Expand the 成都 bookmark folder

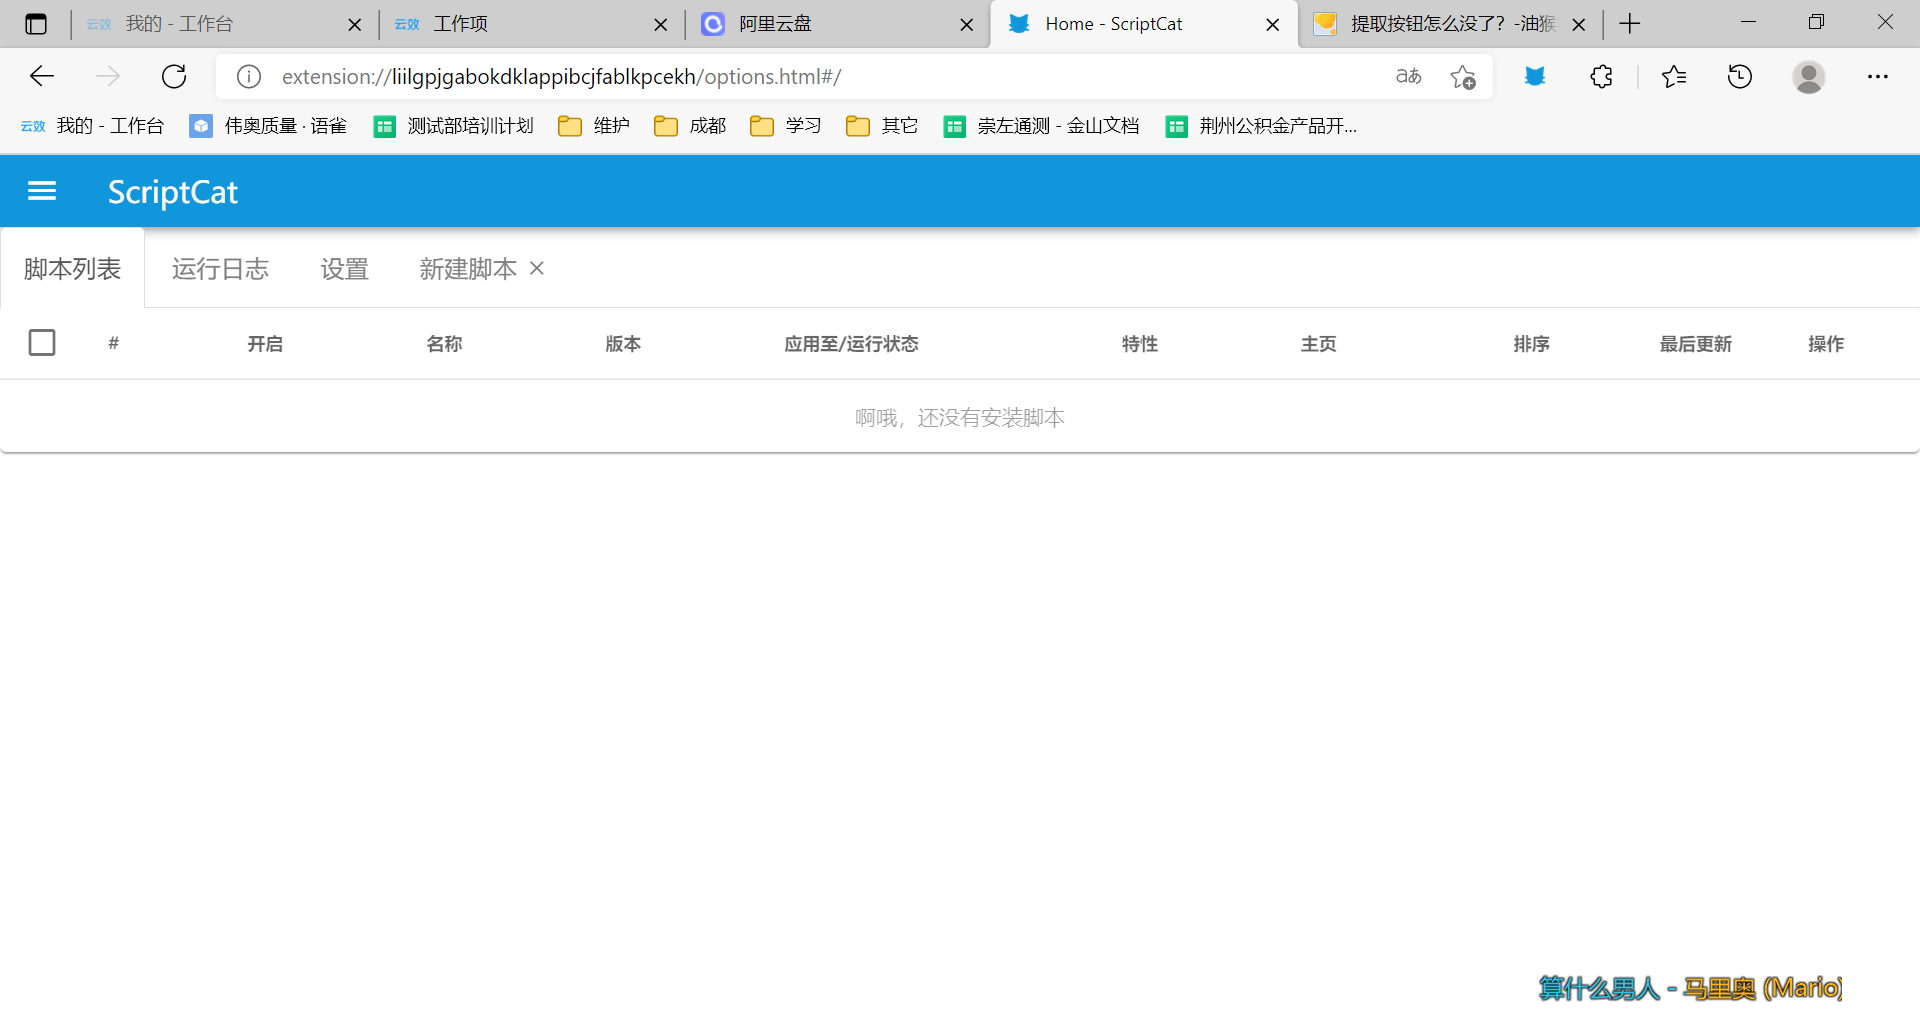(x=690, y=126)
